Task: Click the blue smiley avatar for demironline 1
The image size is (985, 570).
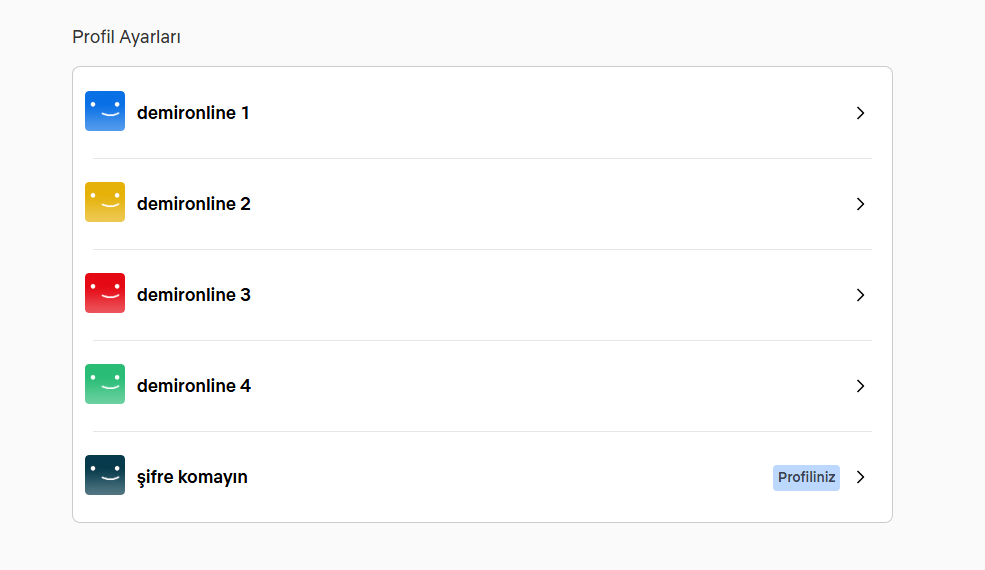Action: click(x=105, y=111)
